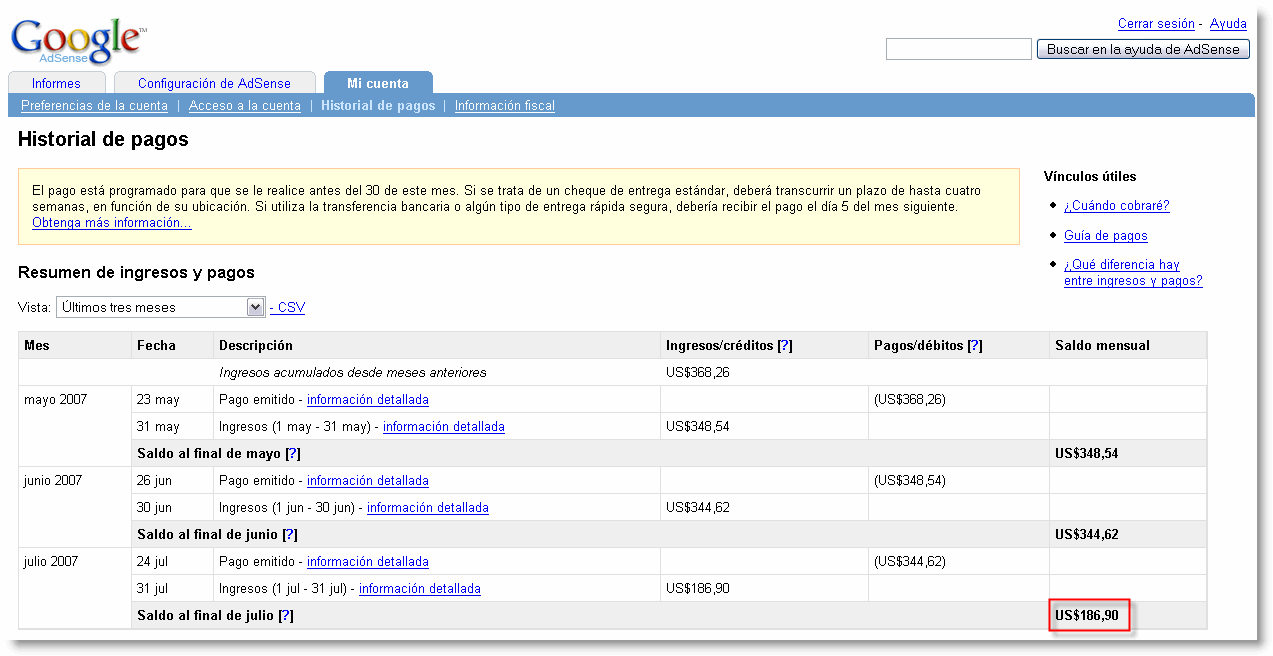Select the US$344,62 June balance value
This screenshot has width=1273, height=656.
click(x=1086, y=535)
